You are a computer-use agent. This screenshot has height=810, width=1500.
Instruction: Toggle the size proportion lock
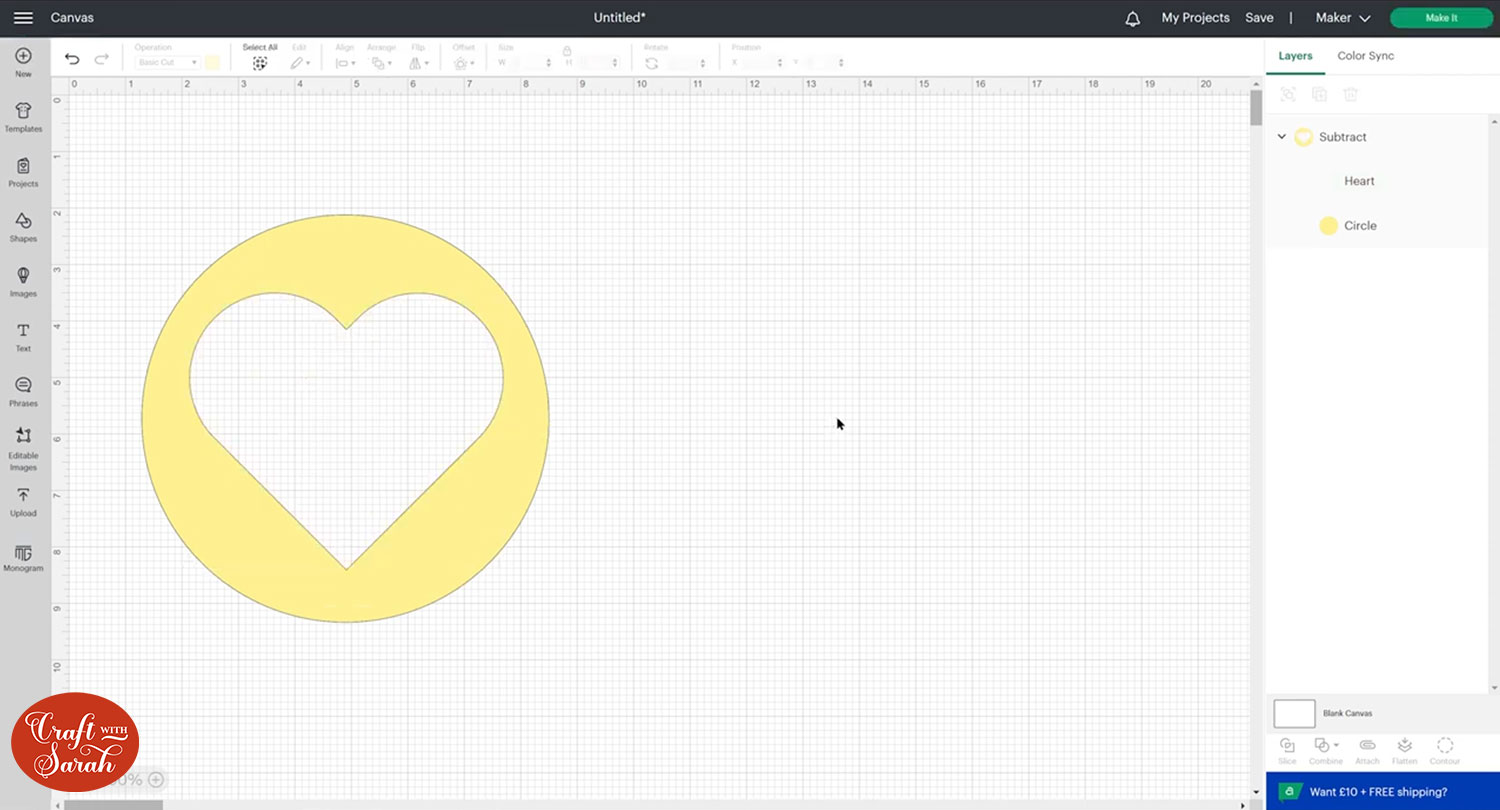click(x=567, y=50)
